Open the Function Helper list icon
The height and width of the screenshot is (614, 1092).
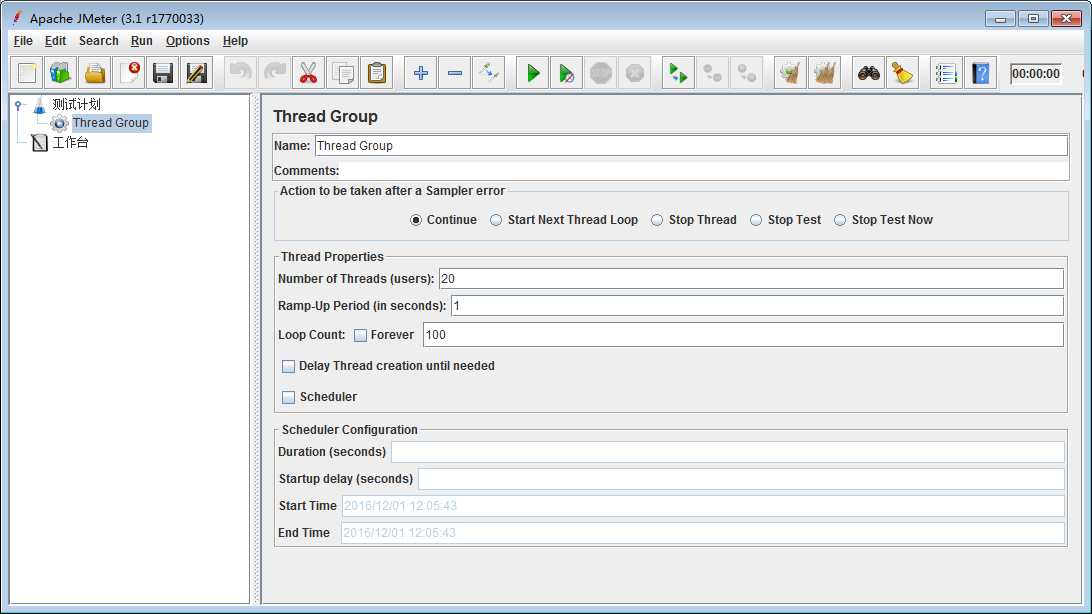click(x=946, y=73)
